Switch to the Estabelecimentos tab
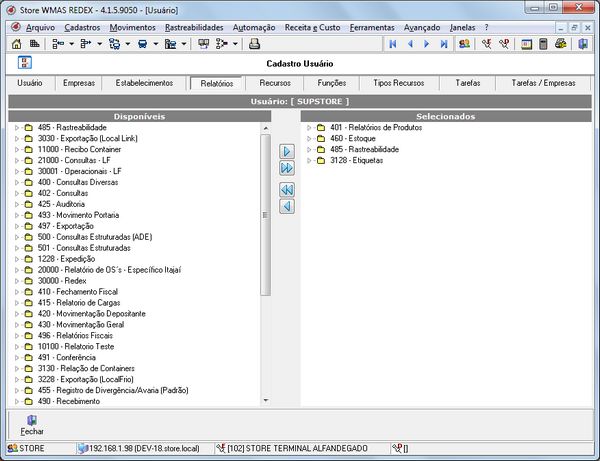 (x=144, y=83)
